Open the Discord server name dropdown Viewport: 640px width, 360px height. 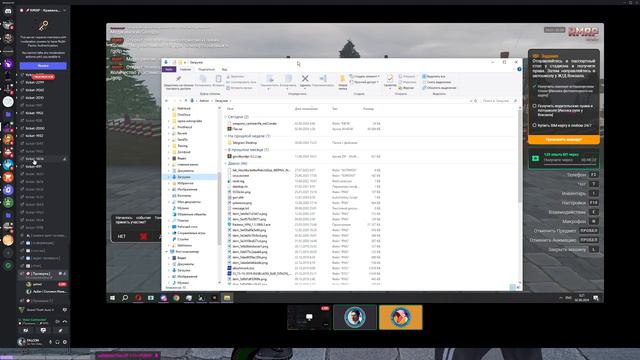(43, 10)
